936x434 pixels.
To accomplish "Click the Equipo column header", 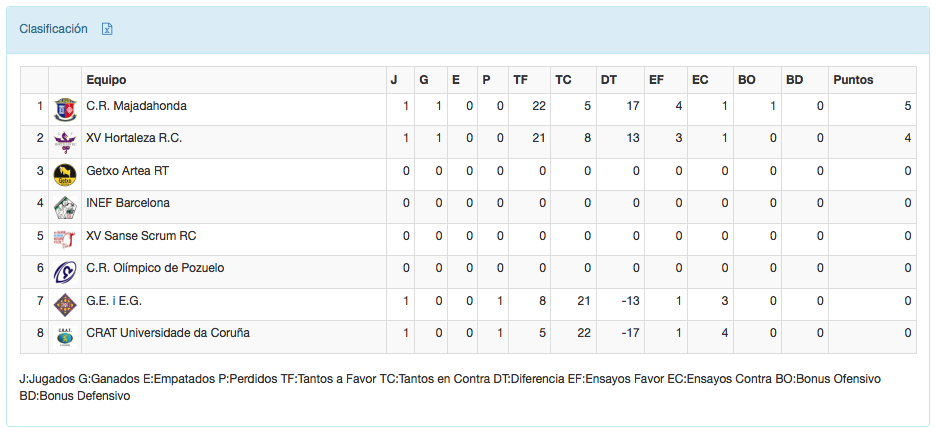I will (x=106, y=80).
